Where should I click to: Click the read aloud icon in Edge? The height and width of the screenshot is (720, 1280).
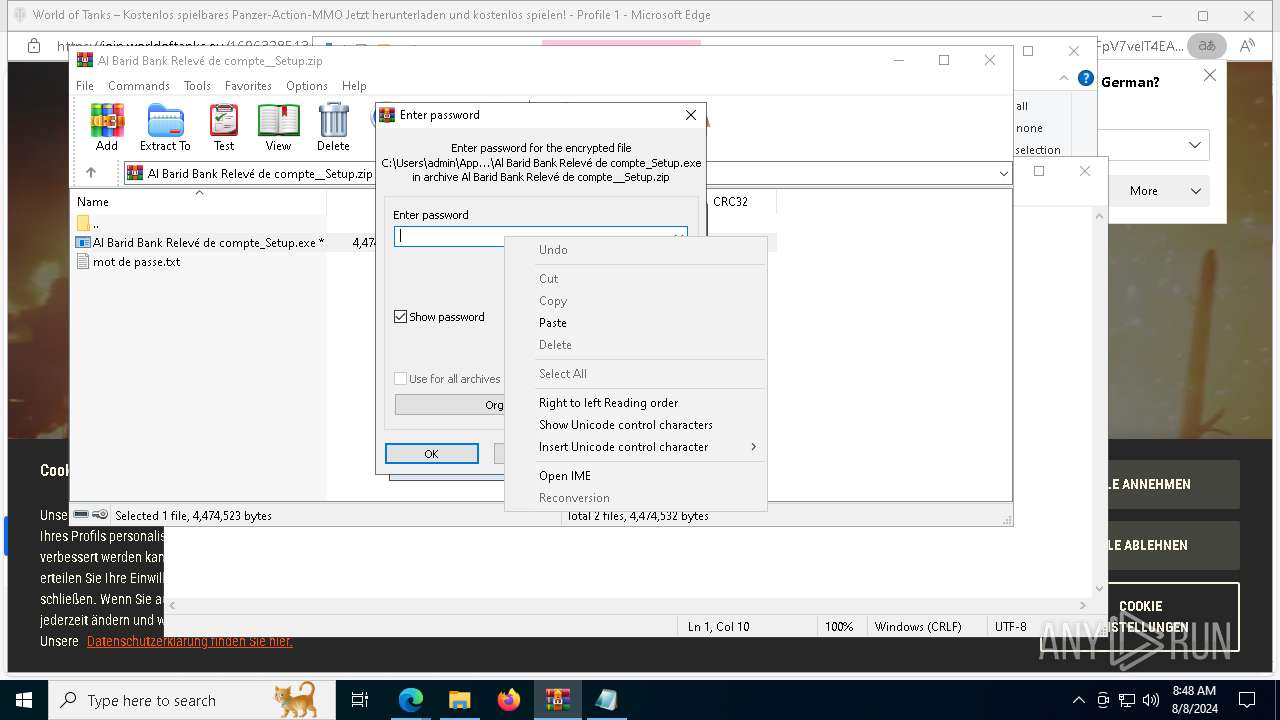tap(1247, 46)
